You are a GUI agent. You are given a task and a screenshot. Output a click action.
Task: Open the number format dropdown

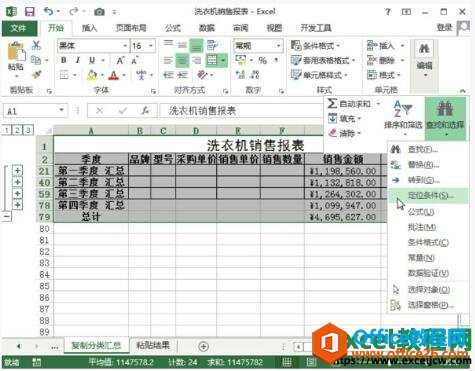click(278, 46)
